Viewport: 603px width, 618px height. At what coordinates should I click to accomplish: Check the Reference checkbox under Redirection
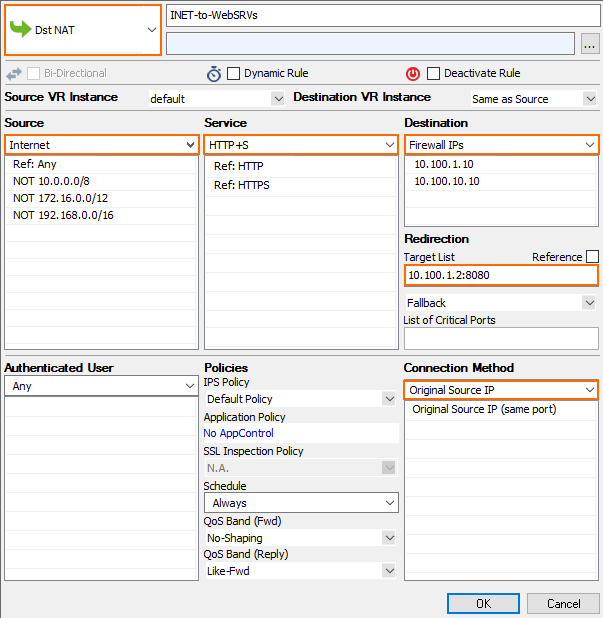pyautogui.click(x=592, y=257)
